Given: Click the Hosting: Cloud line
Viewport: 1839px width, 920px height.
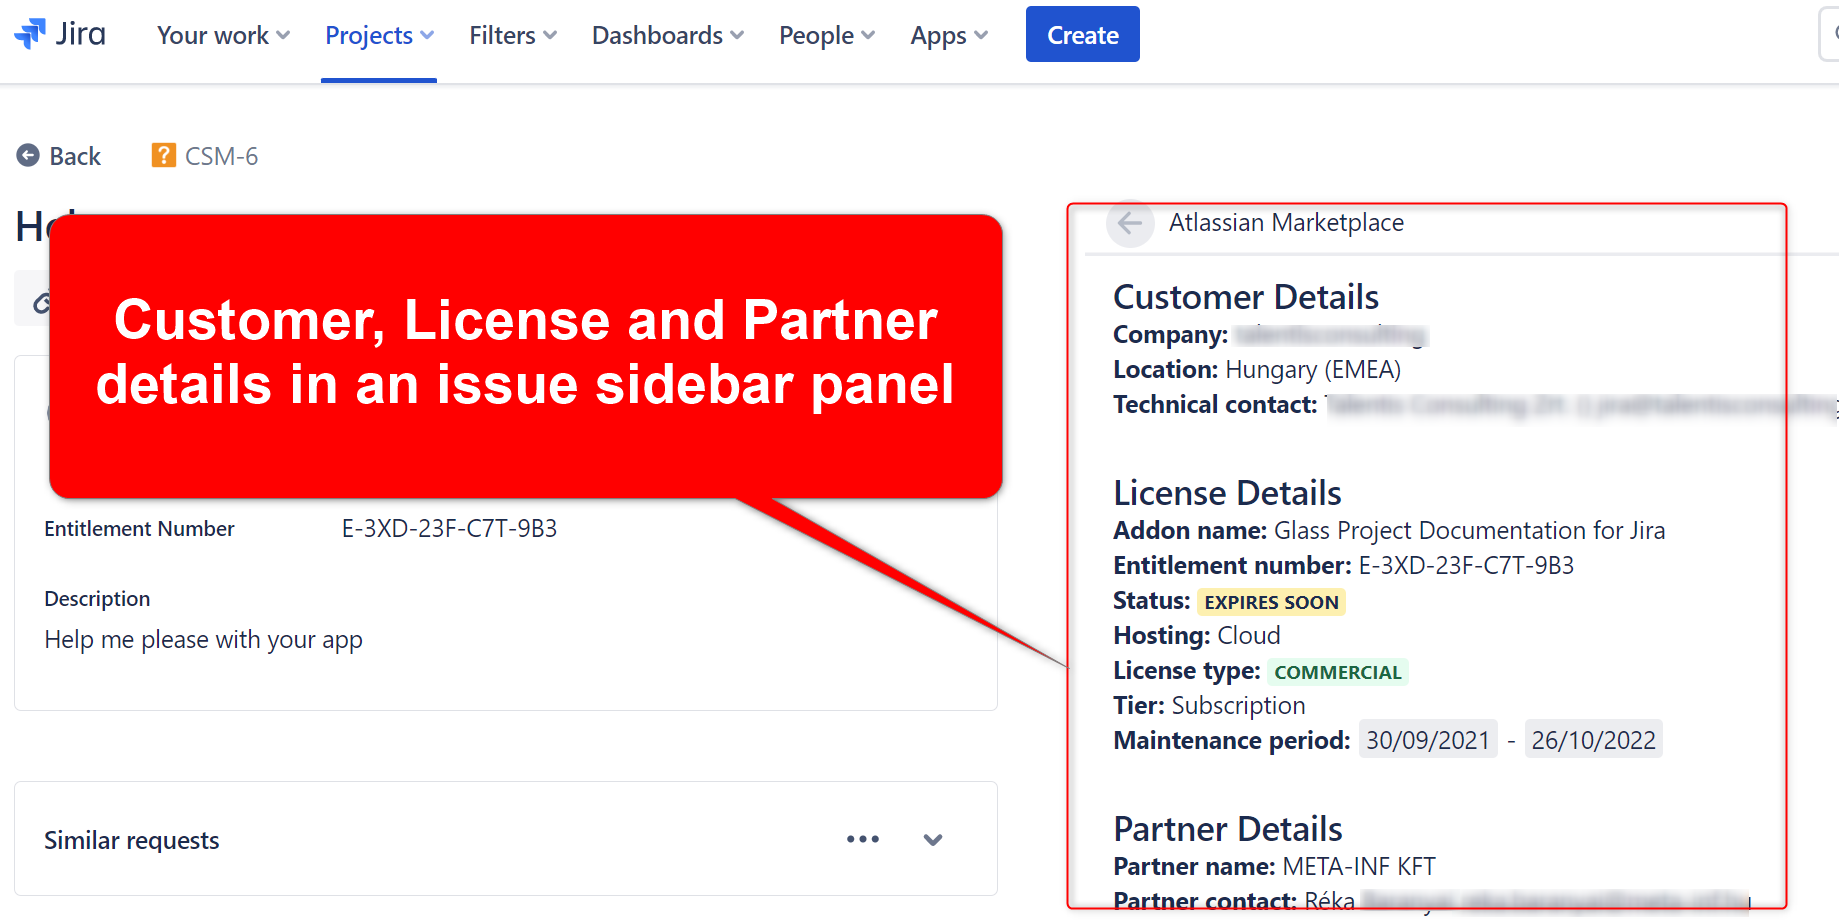Looking at the screenshot, I should coord(1197,635).
